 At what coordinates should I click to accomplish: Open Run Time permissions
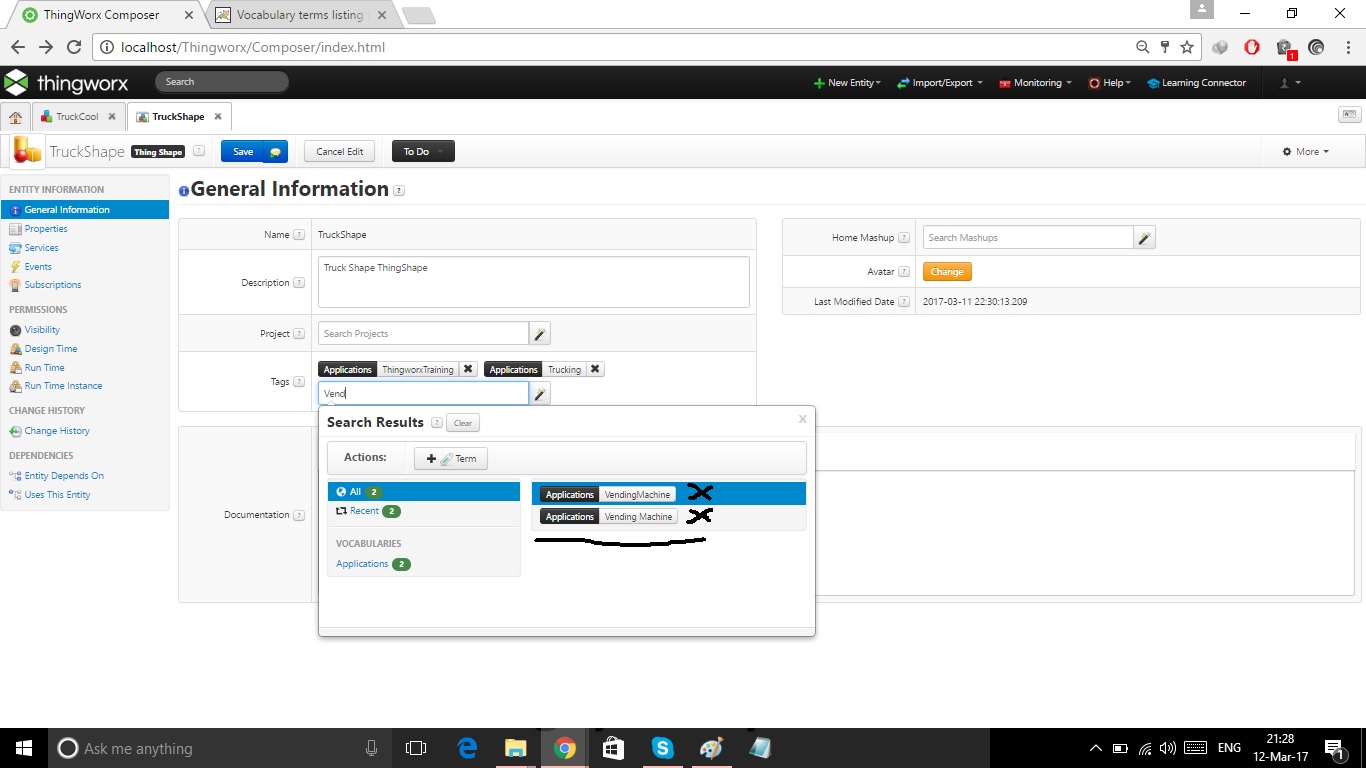(x=44, y=368)
